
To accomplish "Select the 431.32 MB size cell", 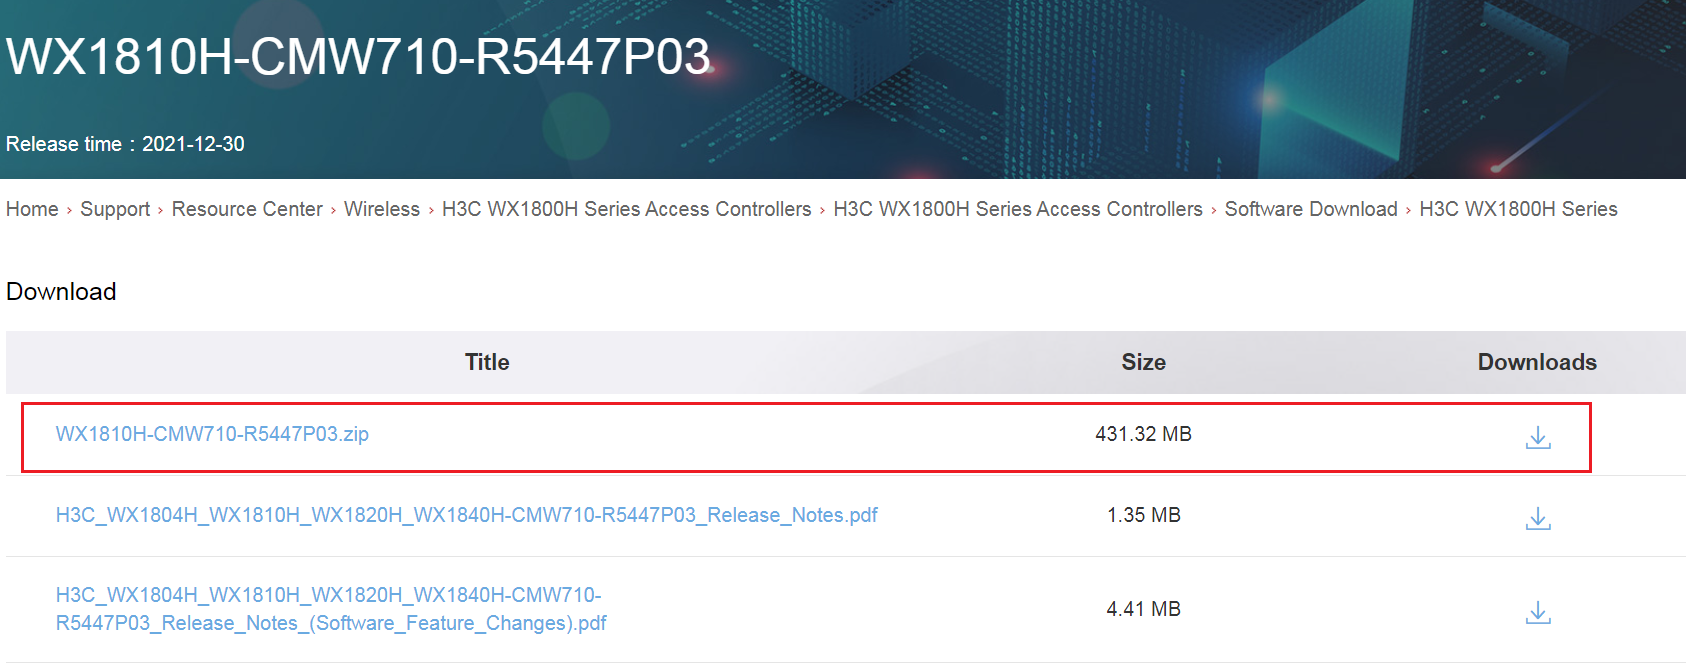I will pos(1143,434).
